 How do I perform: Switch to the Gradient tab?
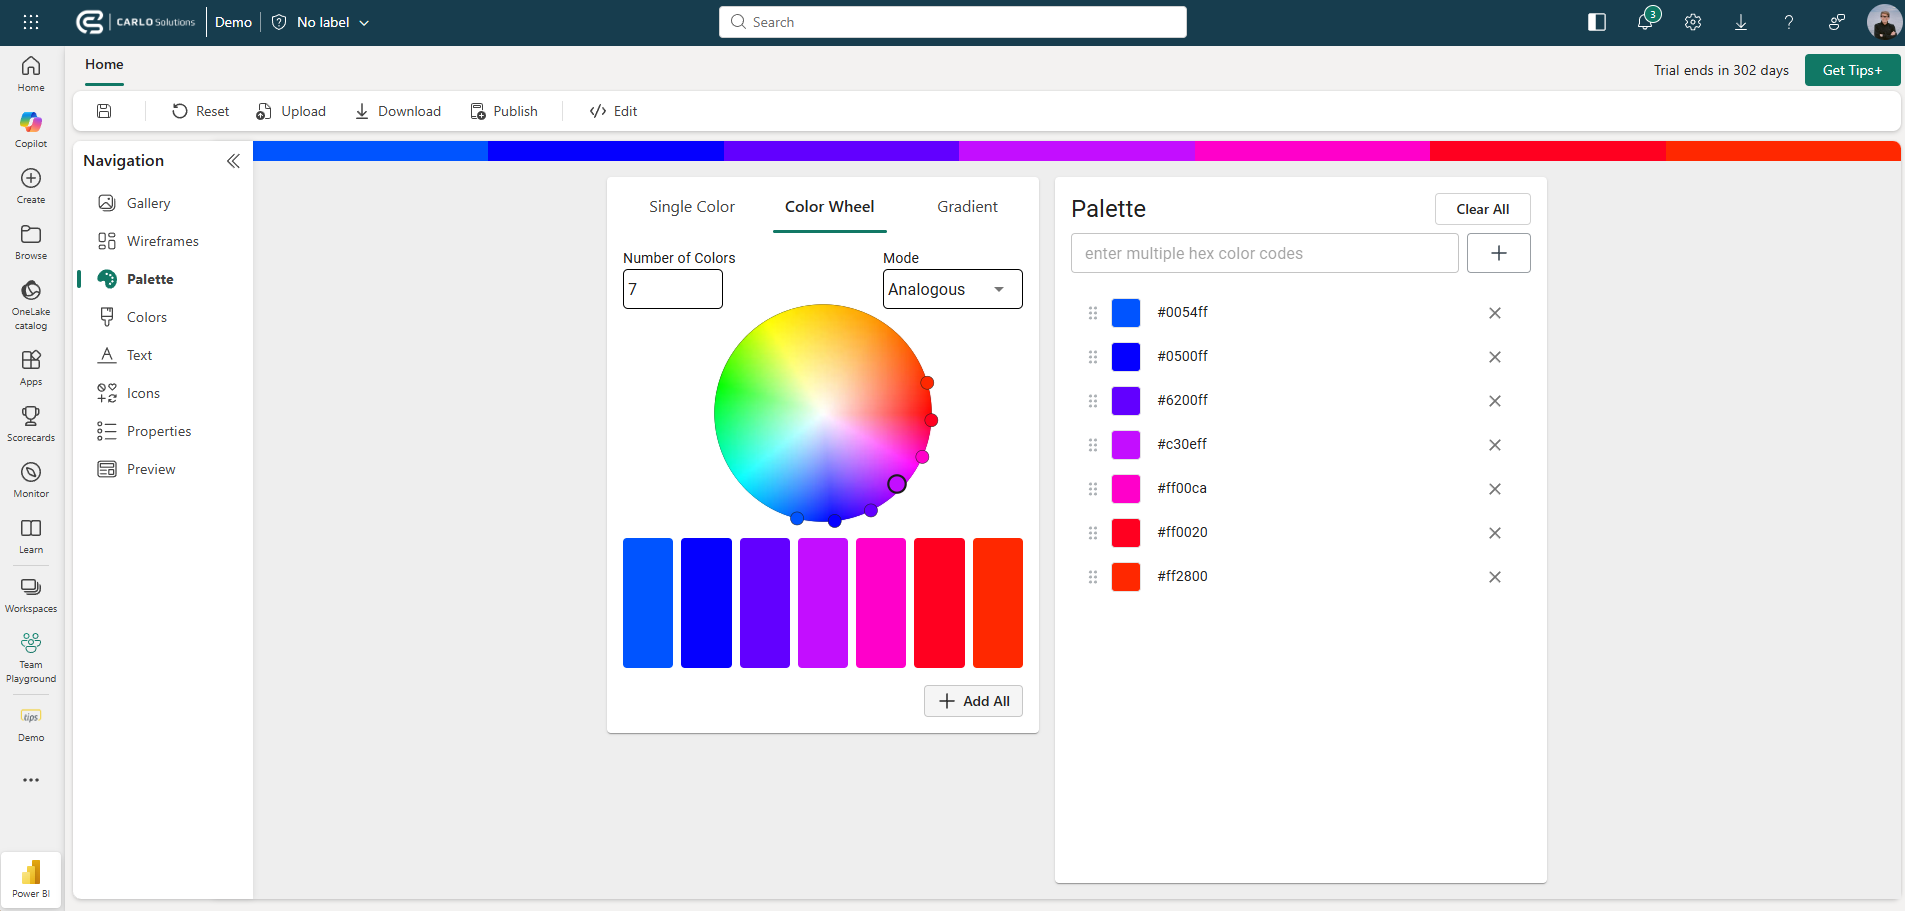(x=966, y=206)
